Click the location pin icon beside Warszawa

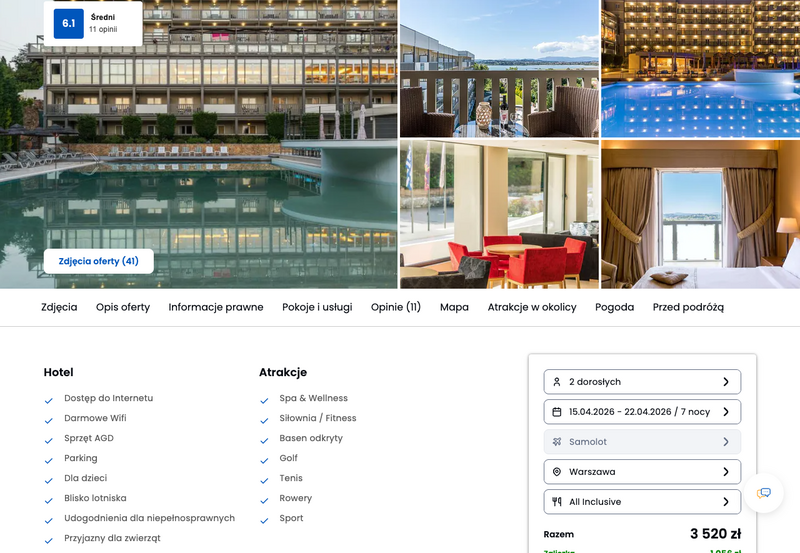tap(557, 472)
